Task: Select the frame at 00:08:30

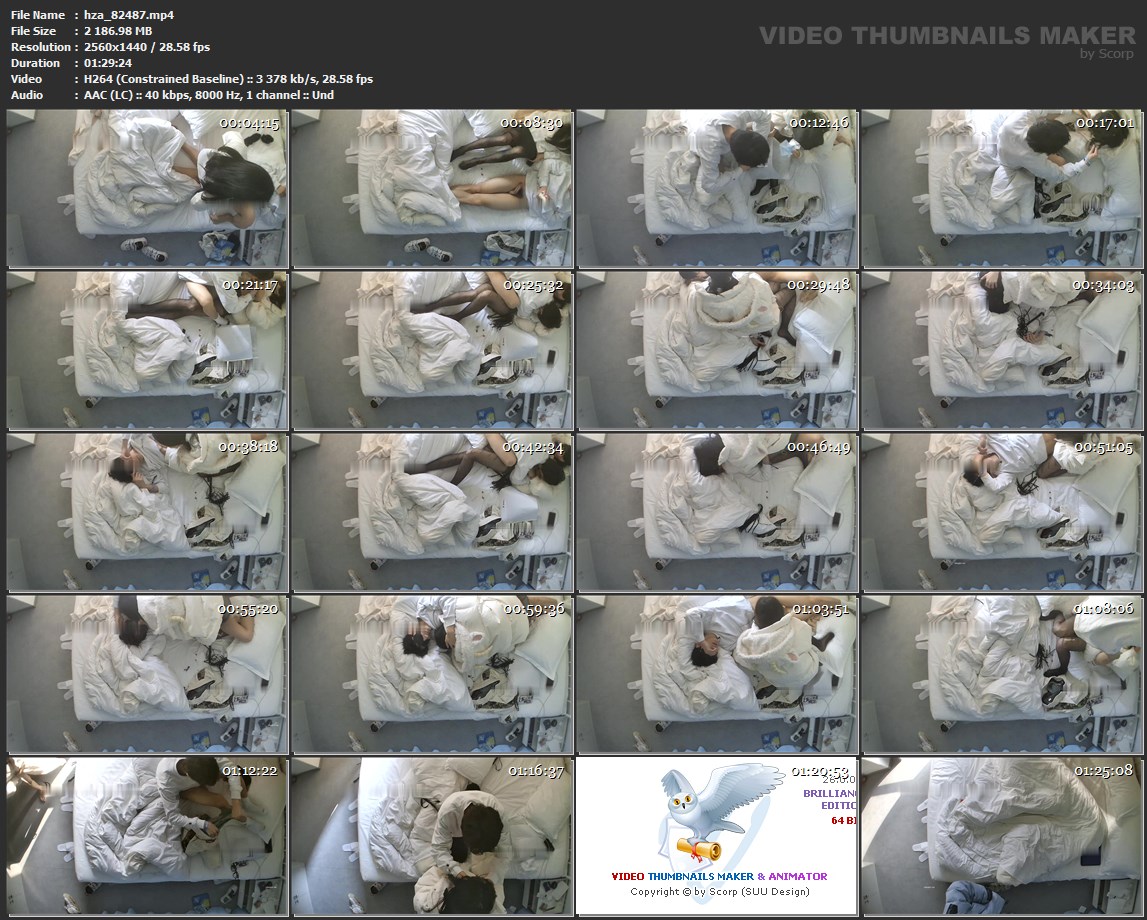Action: click(432, 189)
